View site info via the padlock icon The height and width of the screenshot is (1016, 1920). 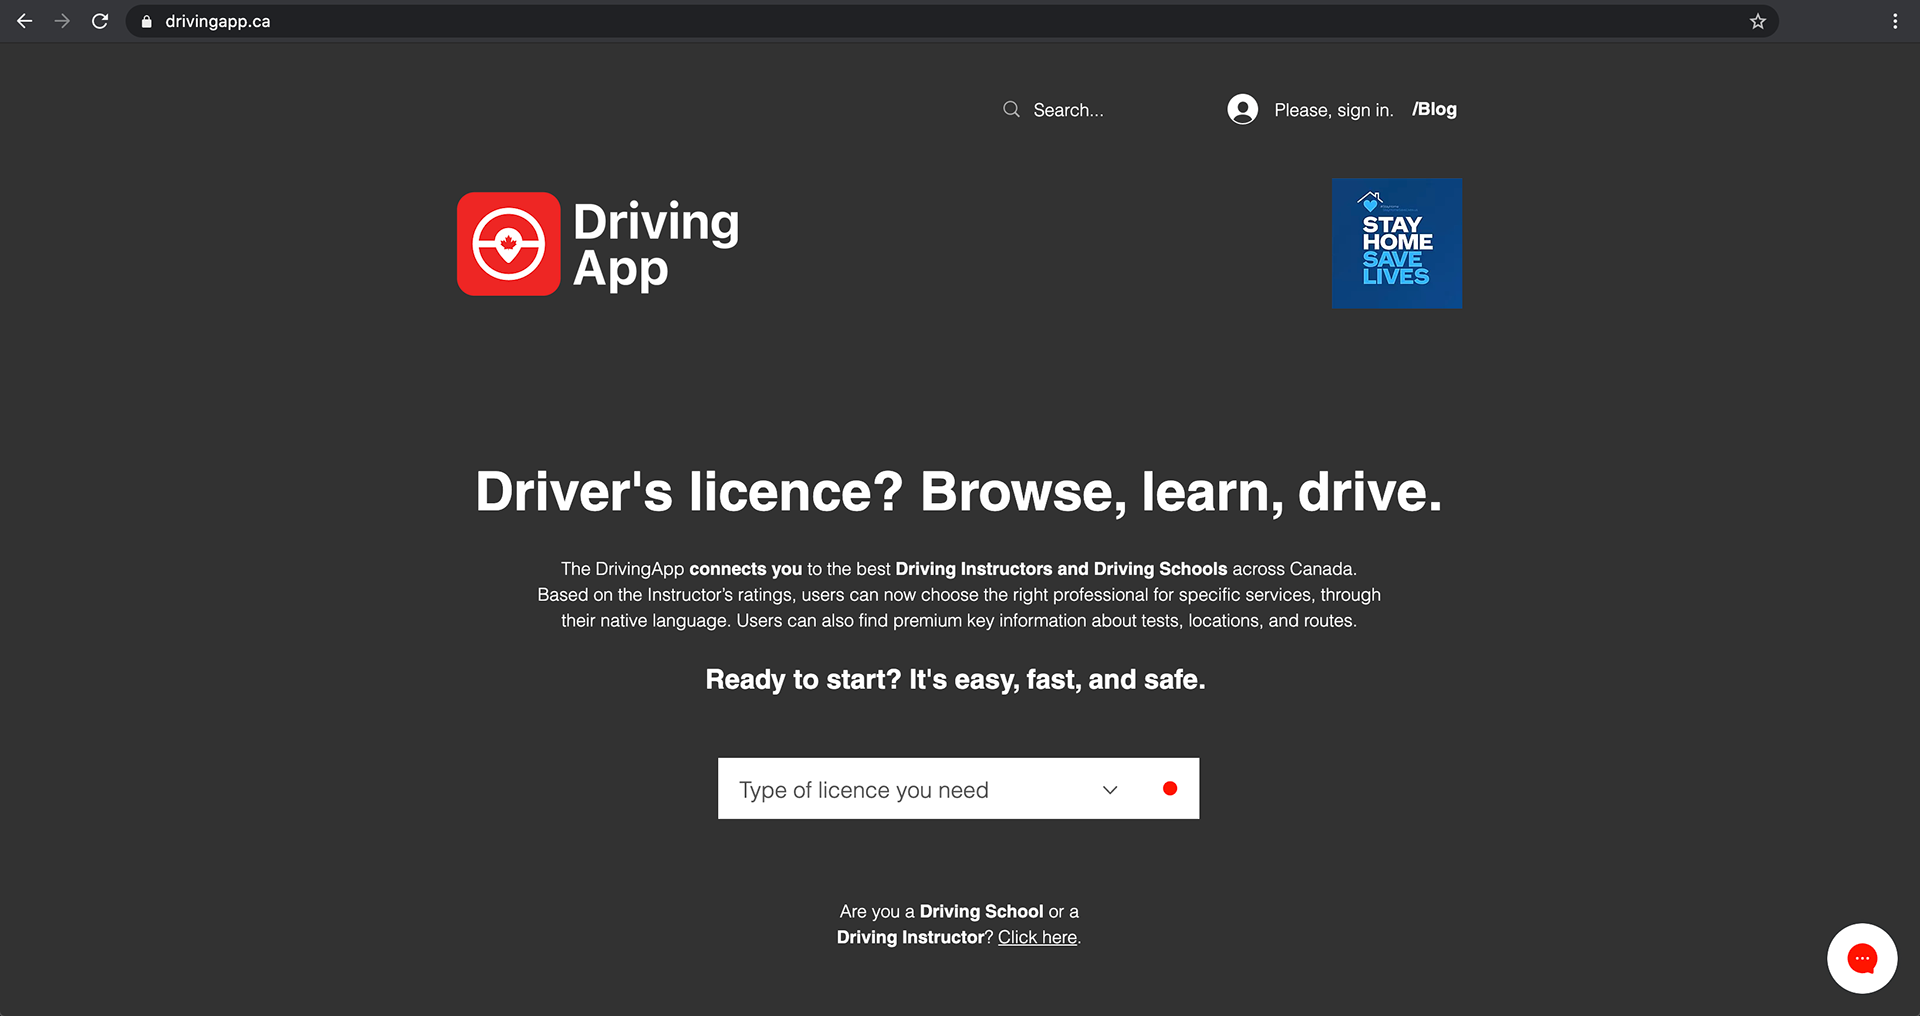coord(147,21)
